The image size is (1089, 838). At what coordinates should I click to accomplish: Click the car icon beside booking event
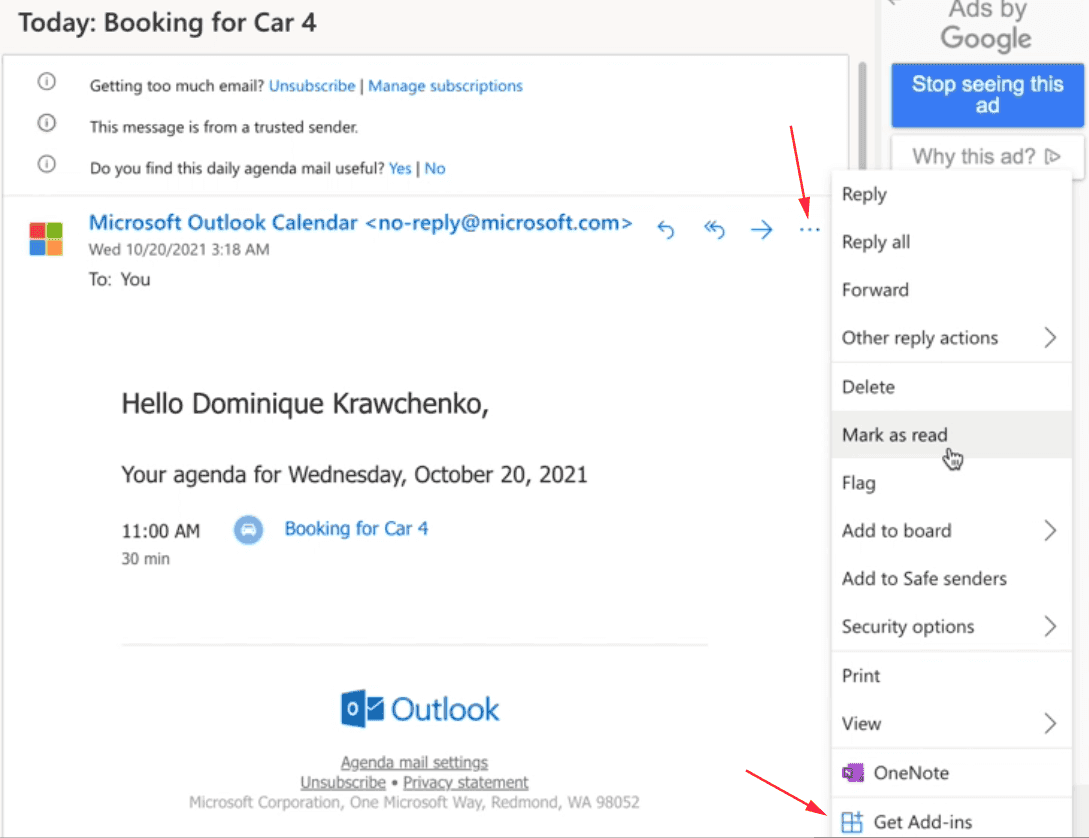248,529
